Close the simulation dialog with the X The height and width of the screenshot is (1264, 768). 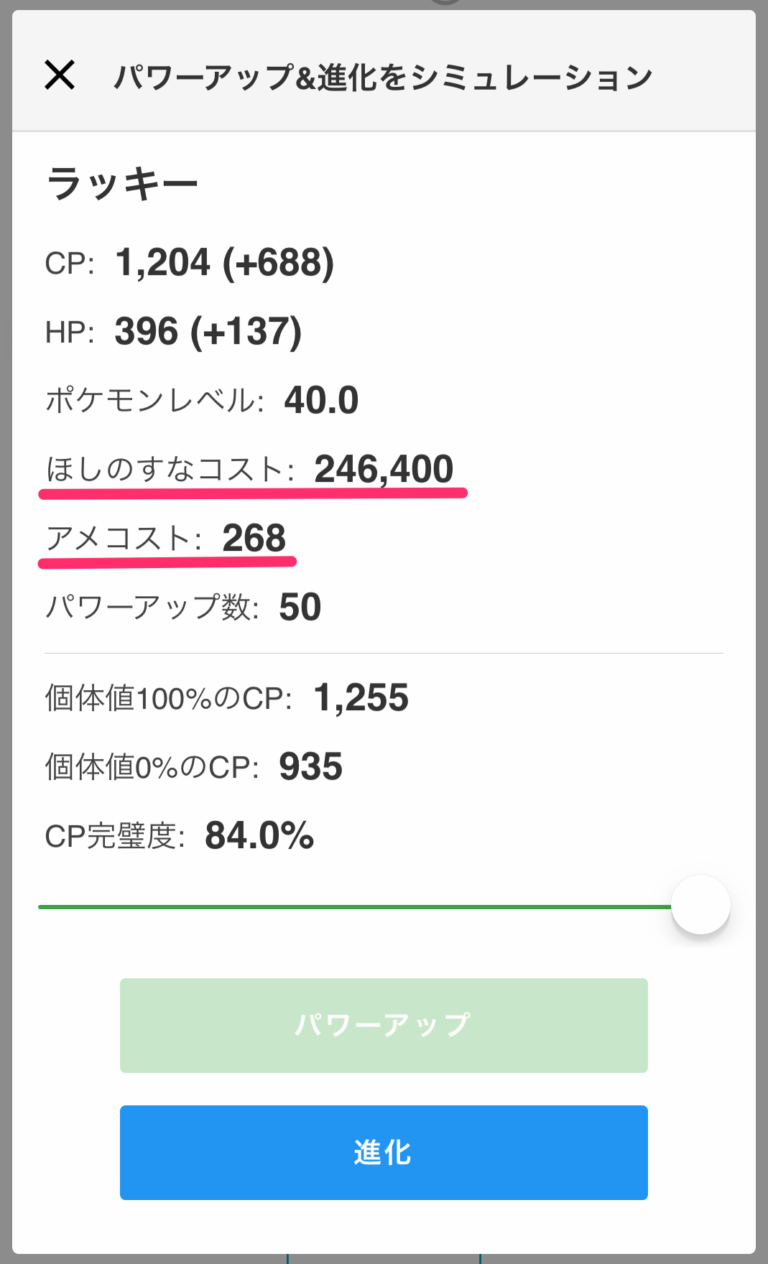[60, 75]
